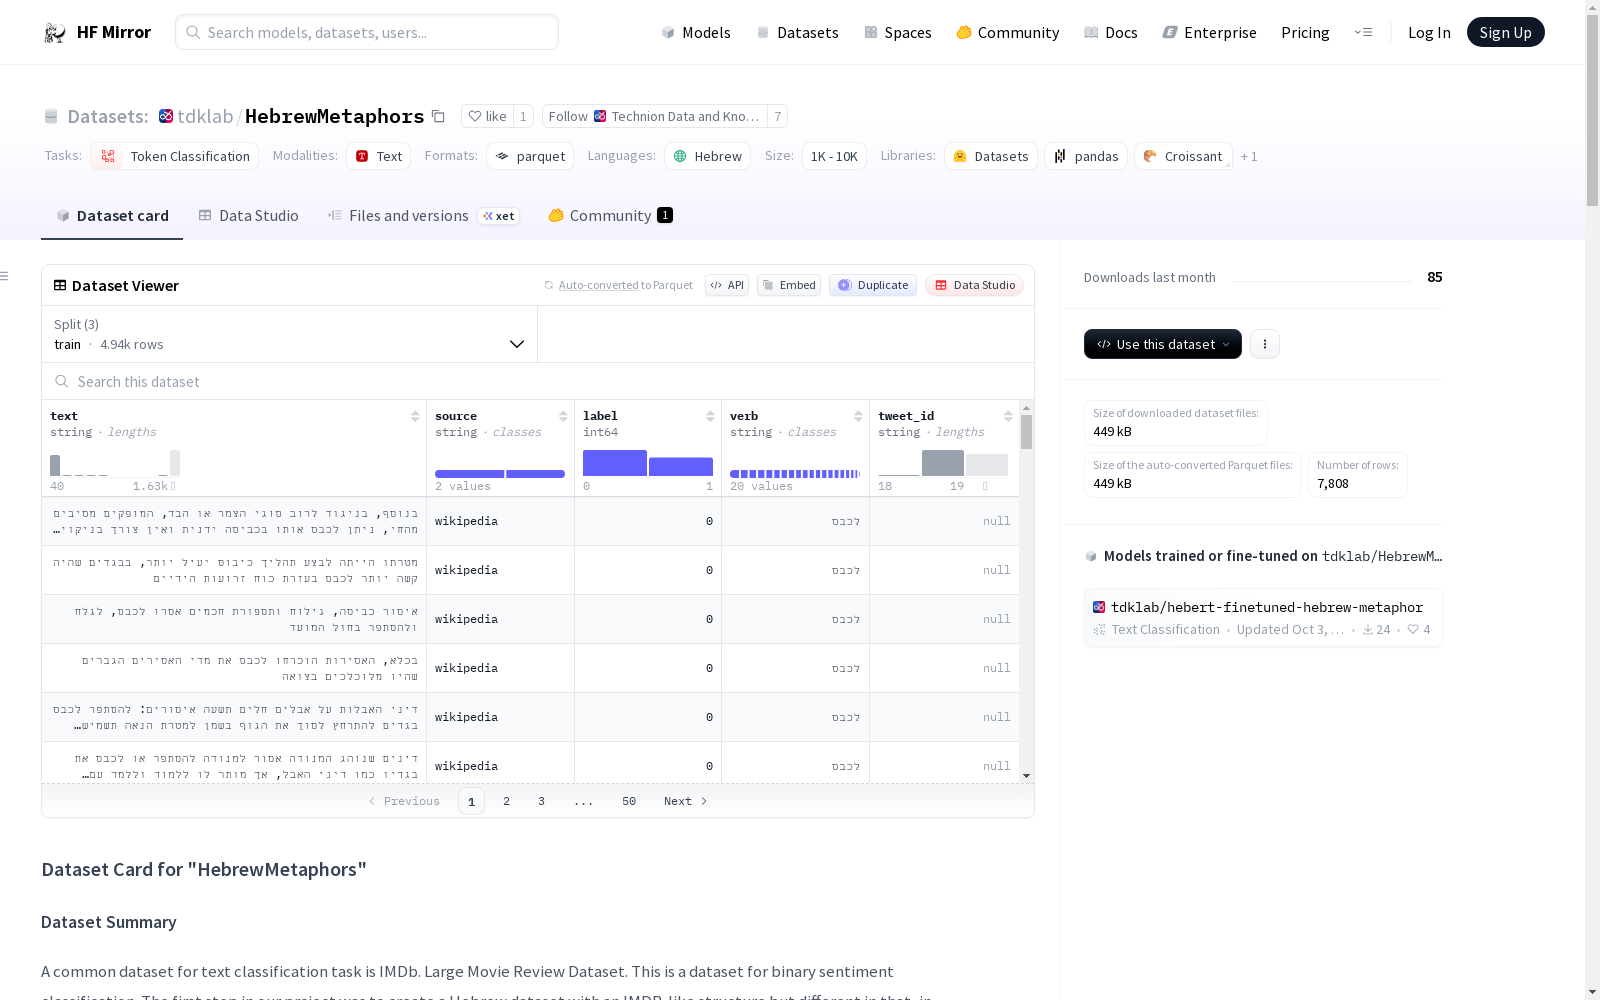The height and width of the screenshot is (1000, 1600).
Task: Click the dataset table vertical scrollbar thumb
Action: [x=1026, y=432]
